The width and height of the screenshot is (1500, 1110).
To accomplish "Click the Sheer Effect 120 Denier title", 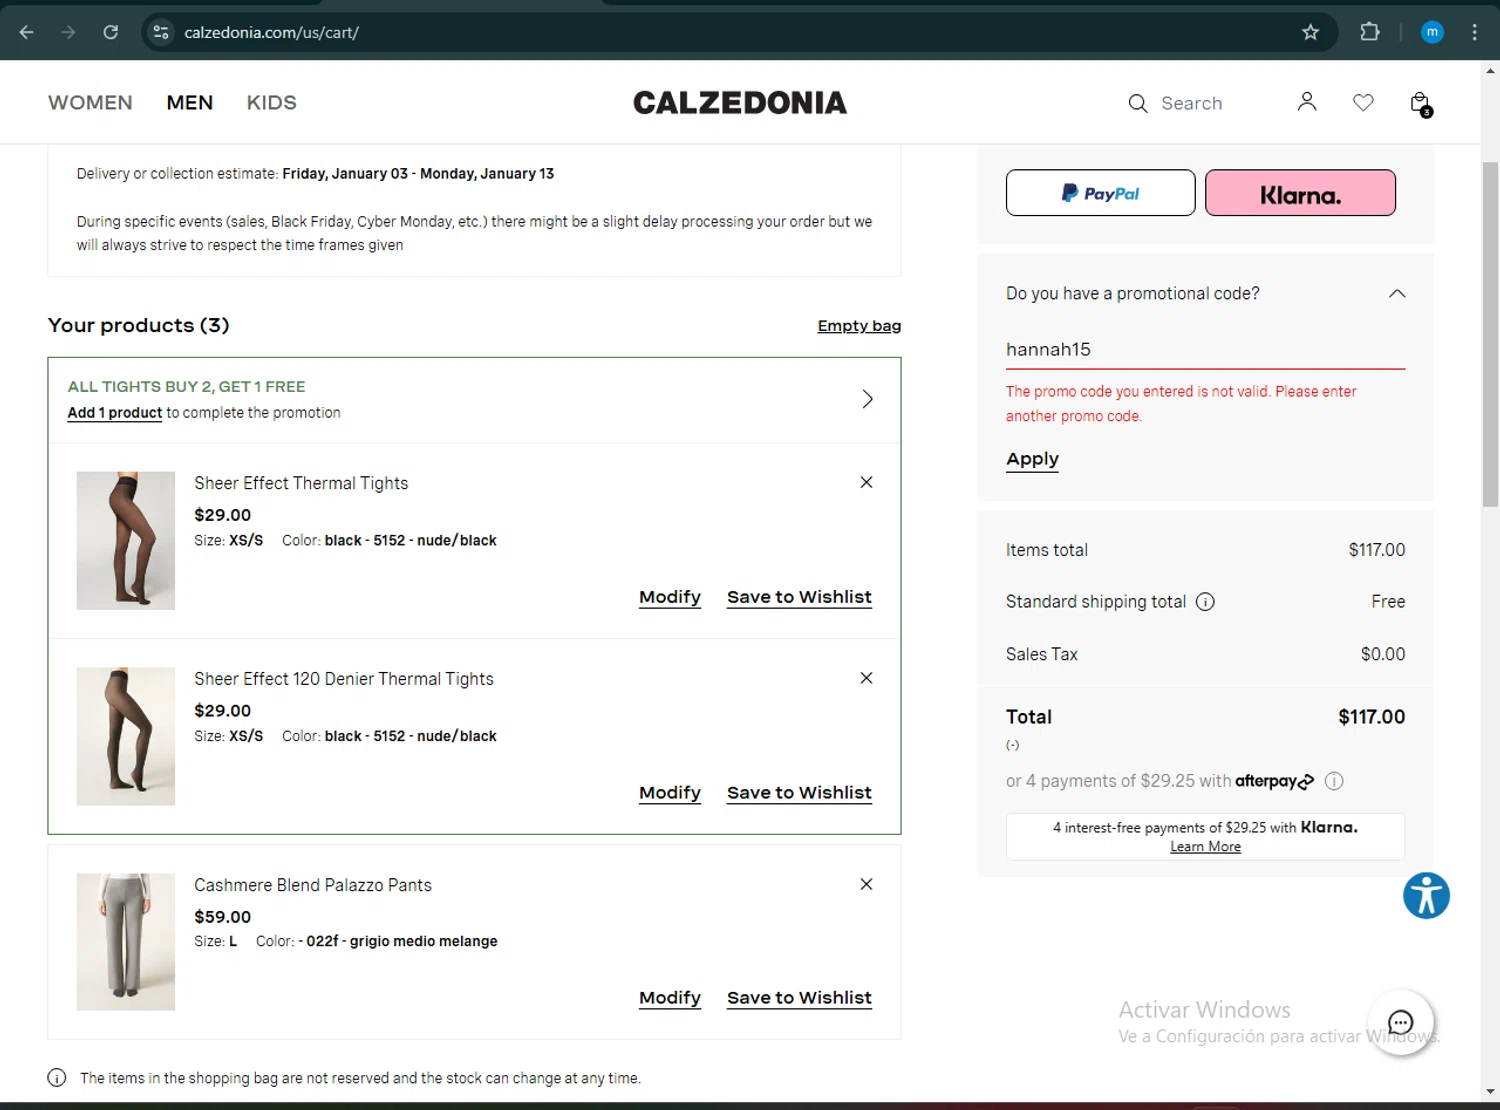I will (x=344, y=679).
